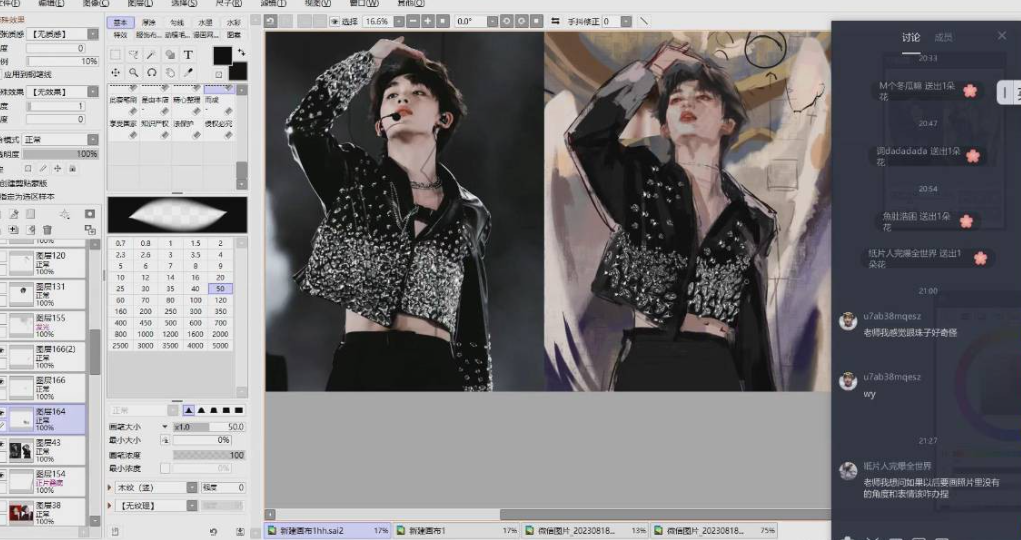Select the Shape tool icon

(x=170, y=55)
